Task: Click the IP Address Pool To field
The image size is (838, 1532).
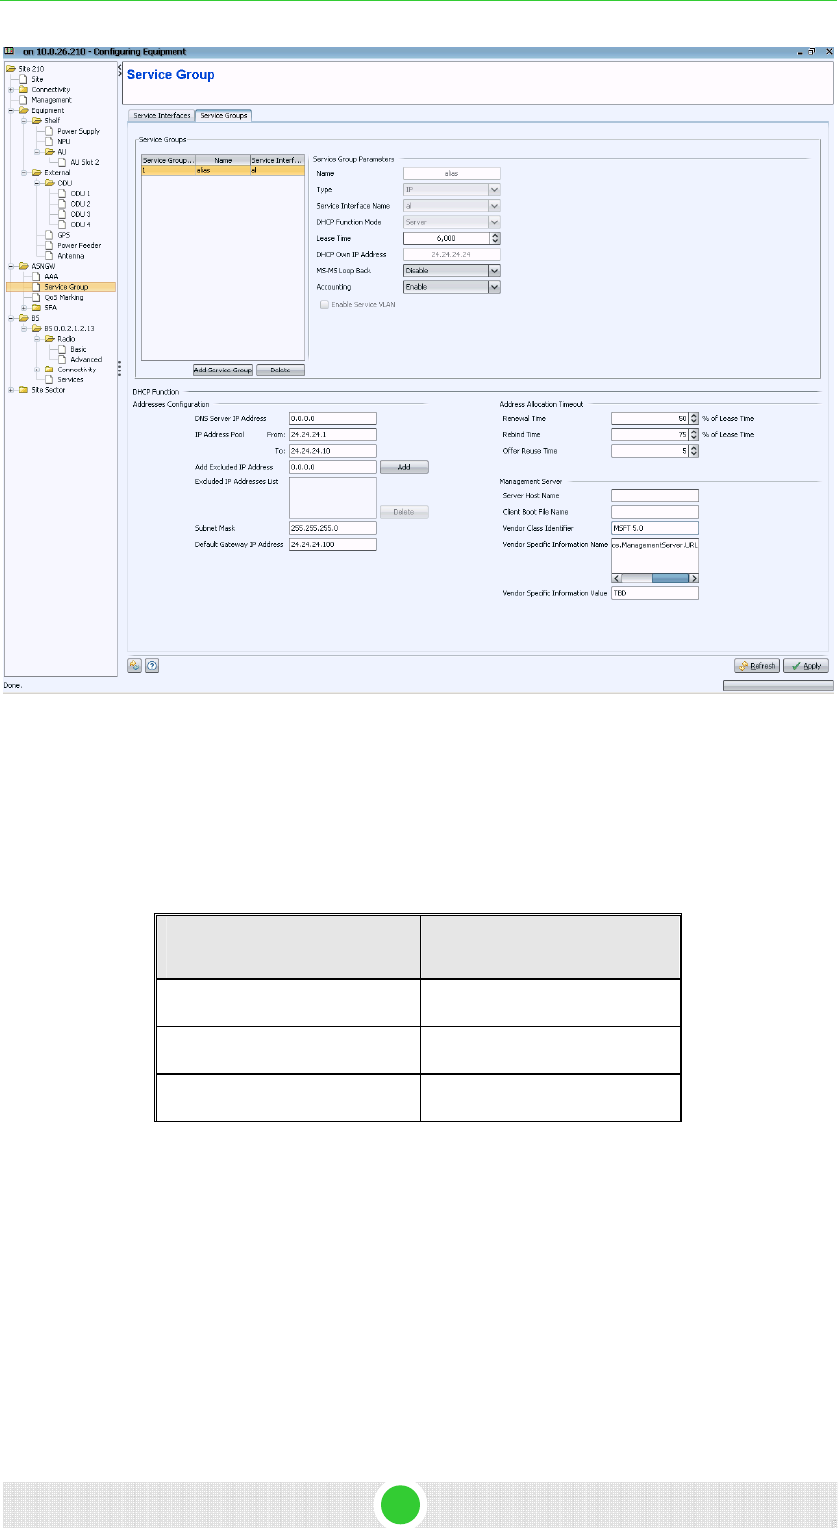Action: (331, 450)
